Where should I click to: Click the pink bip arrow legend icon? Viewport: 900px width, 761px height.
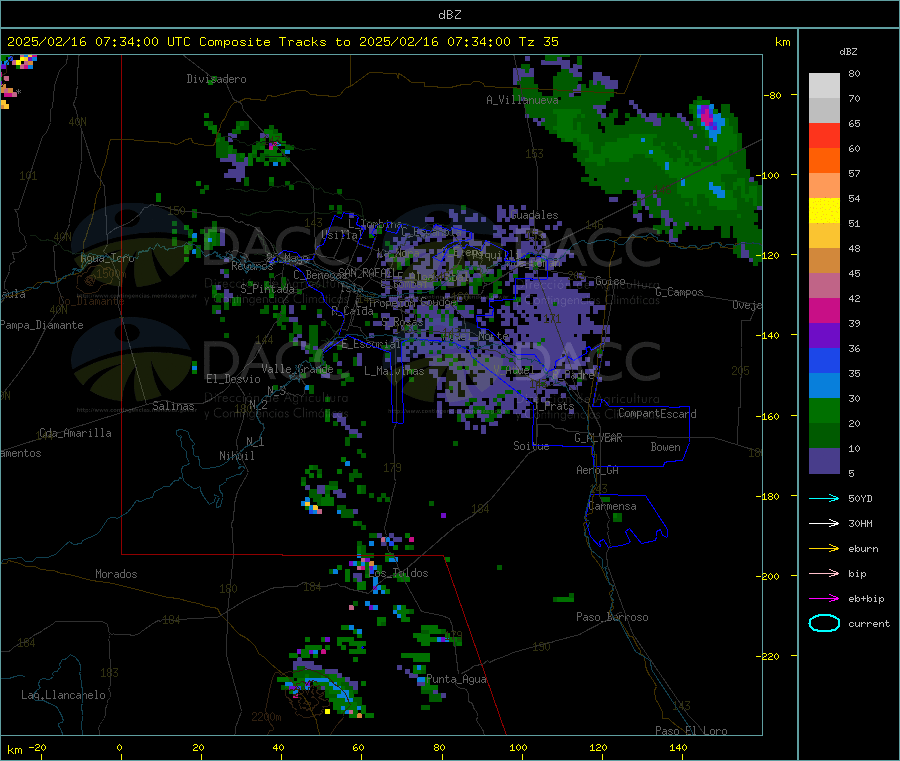[824, 573]
